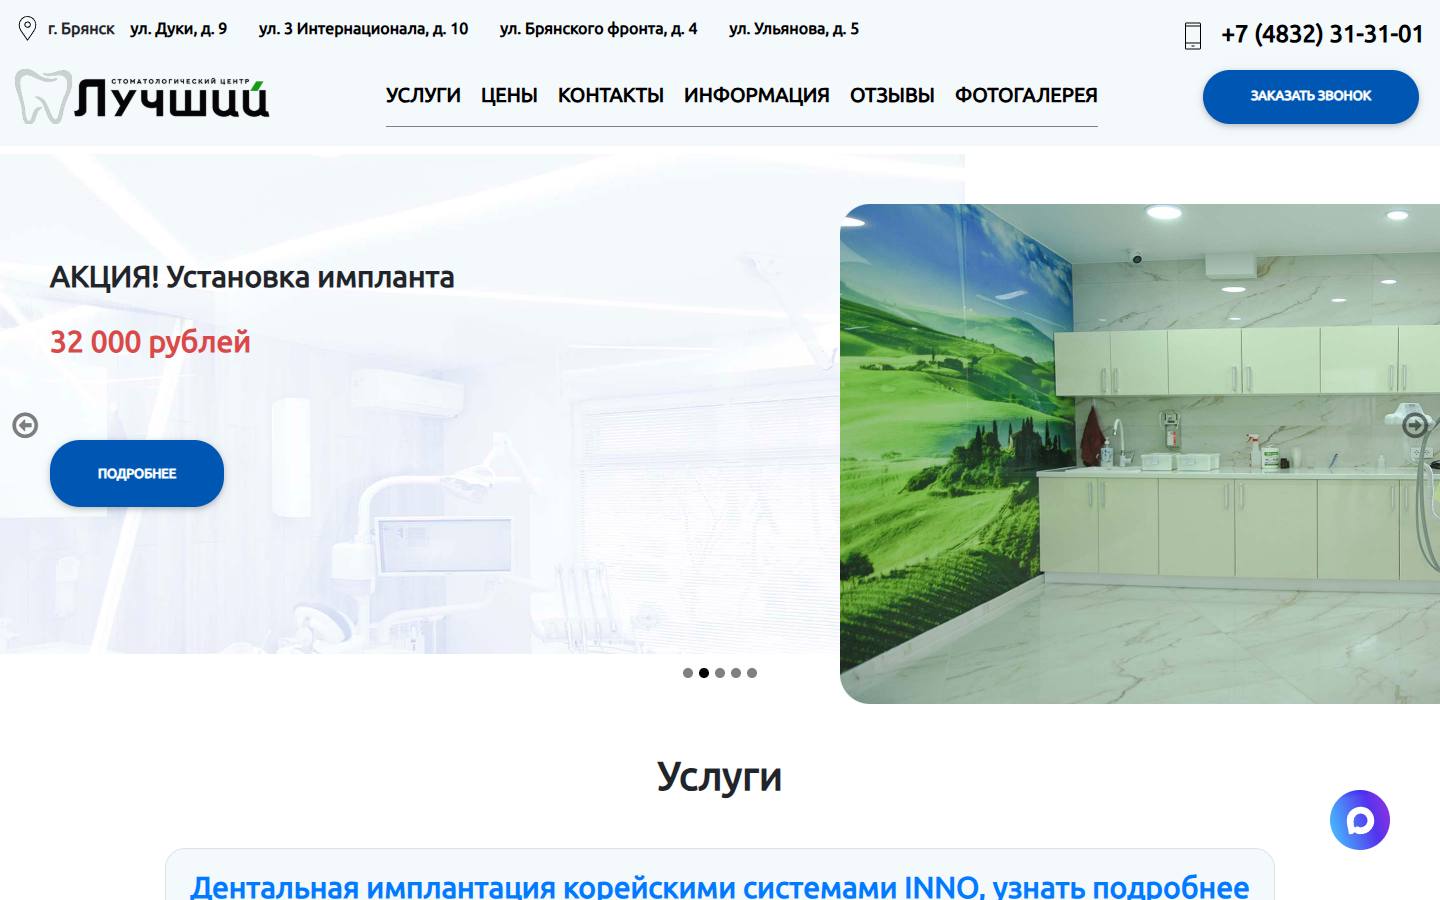Select the fifth slider dot
The image size is (1440, 900).
[x=752, y=673]
